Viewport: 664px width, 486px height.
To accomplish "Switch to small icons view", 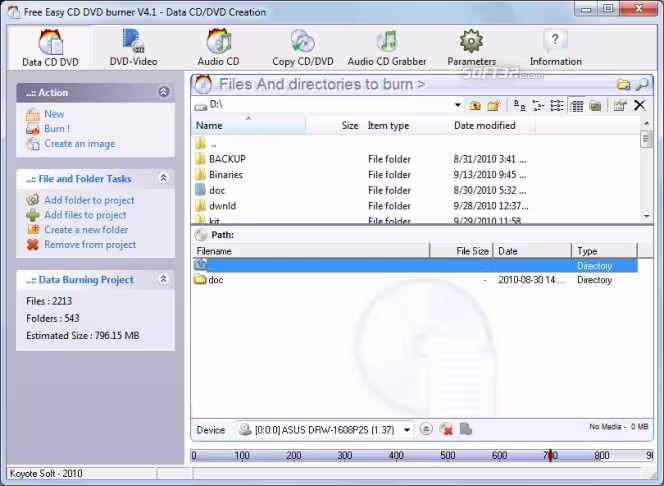I will point(538,105).
